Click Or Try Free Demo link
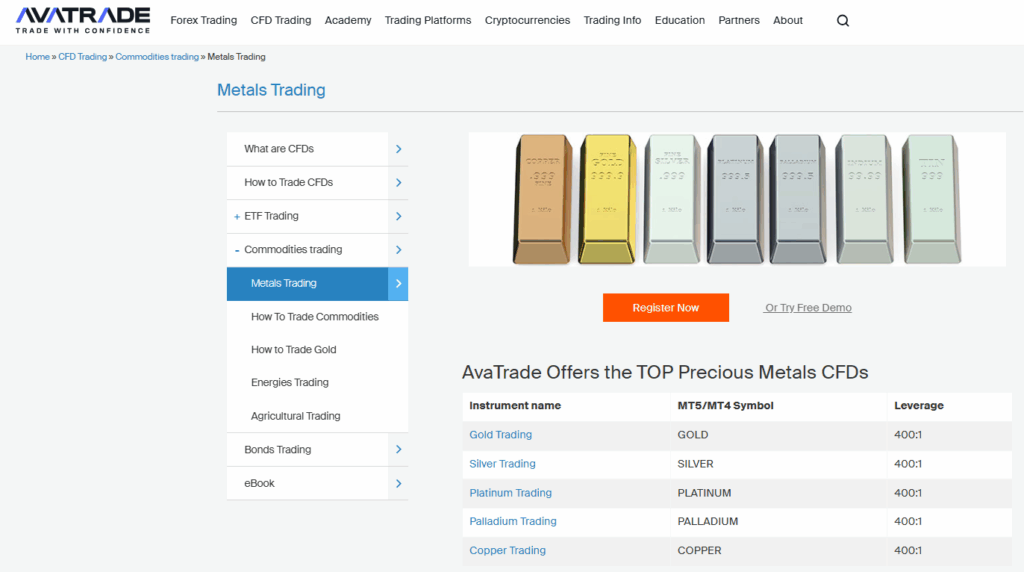 [808, 308]
